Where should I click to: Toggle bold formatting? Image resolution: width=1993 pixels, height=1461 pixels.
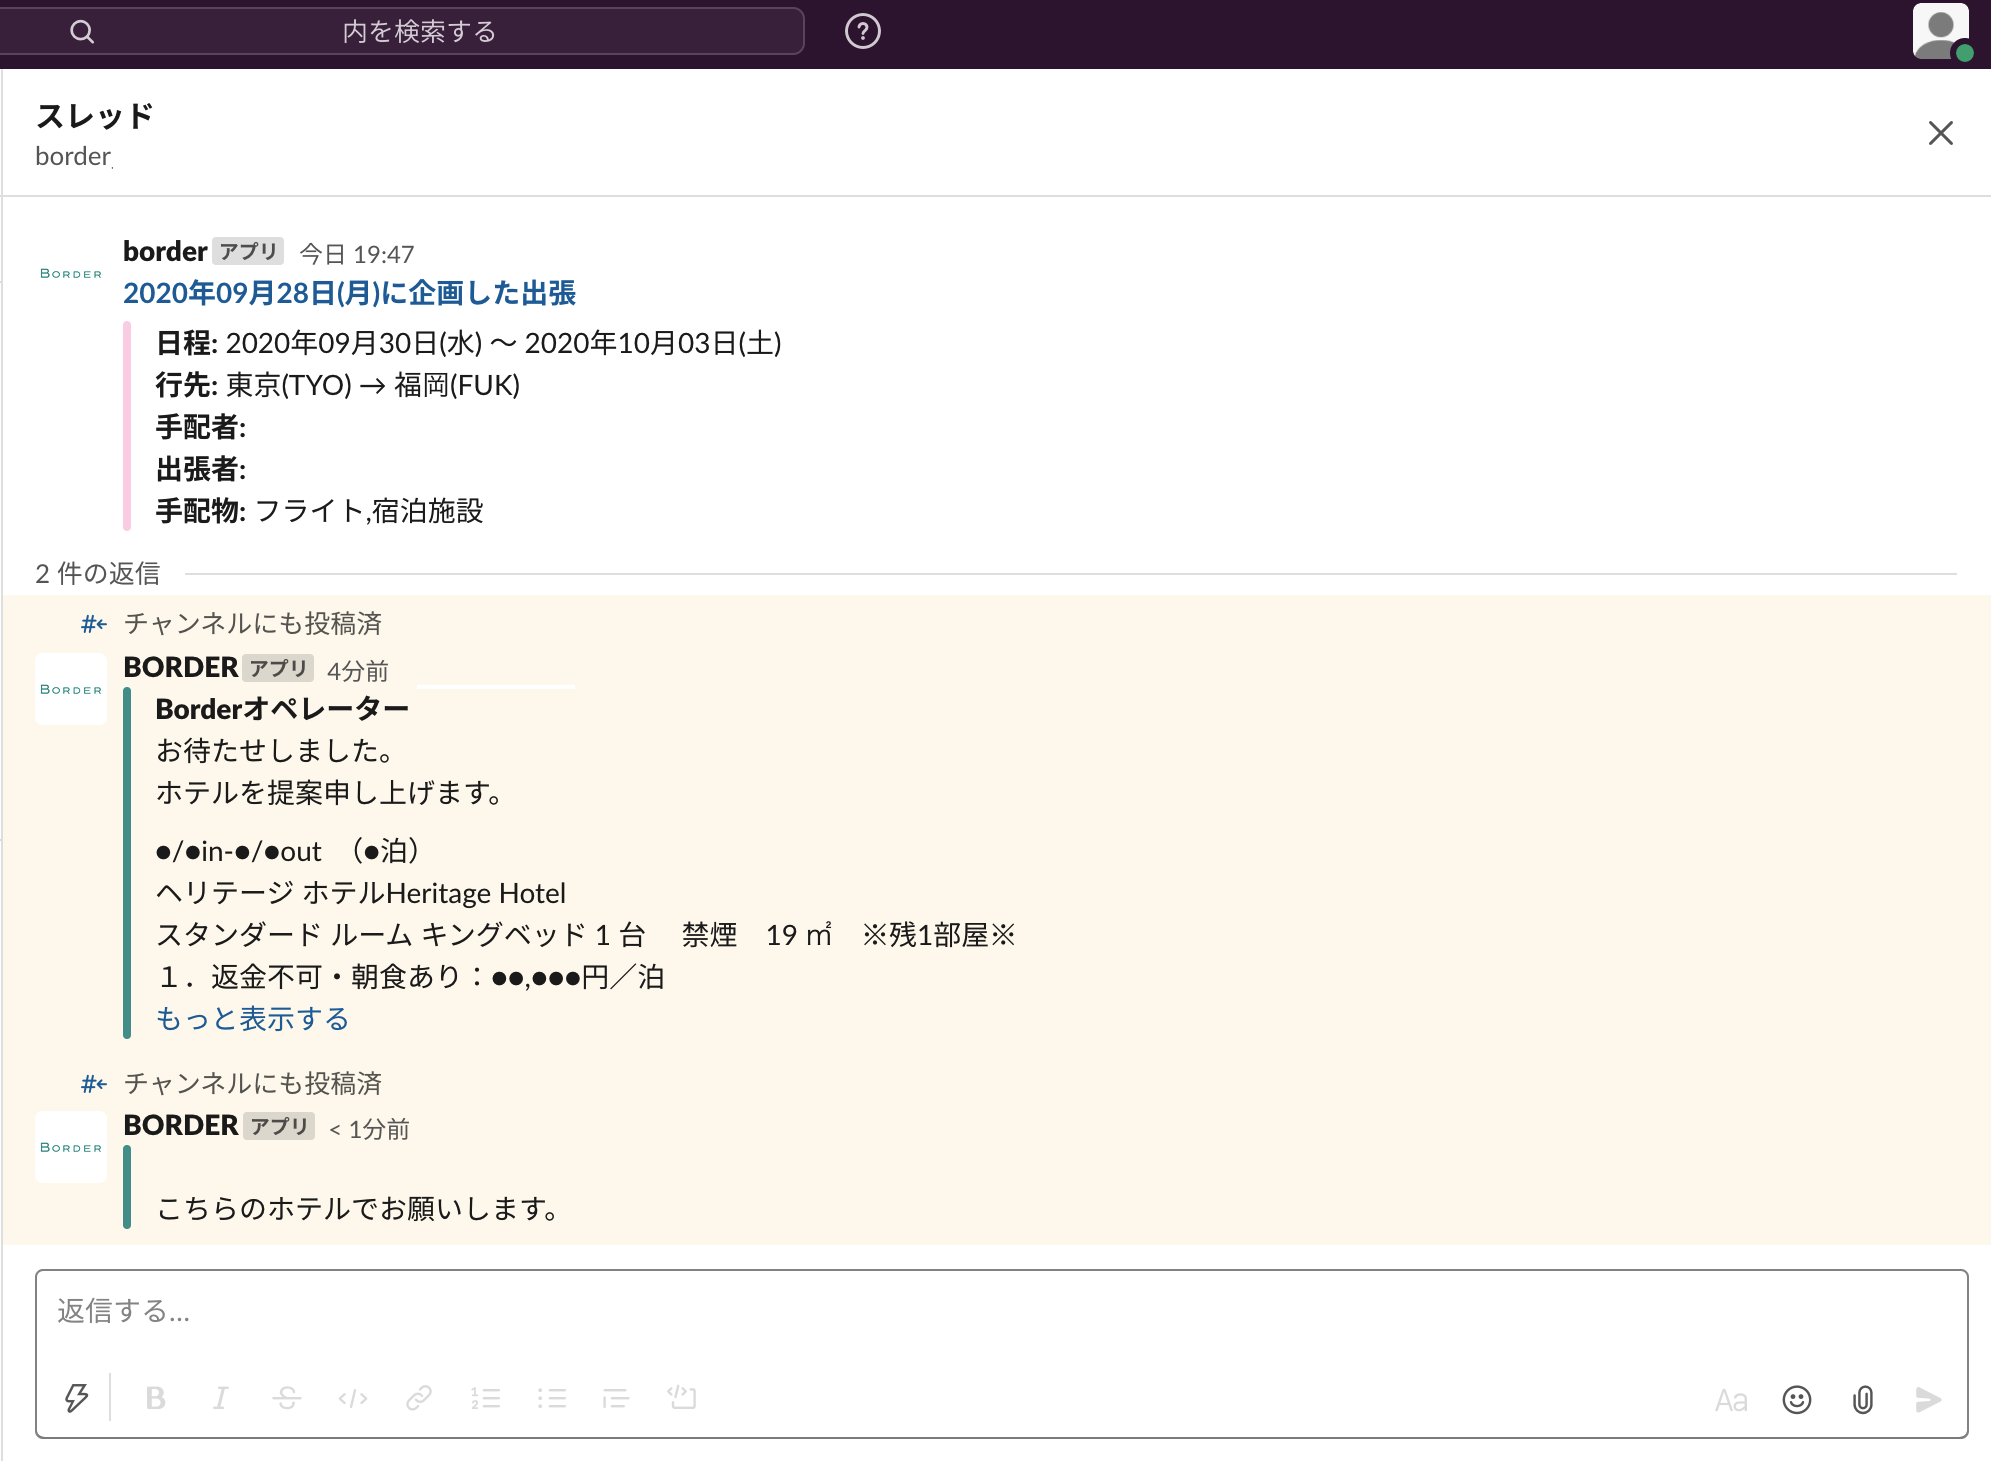pyautogui.click(x=155, y=1398)
